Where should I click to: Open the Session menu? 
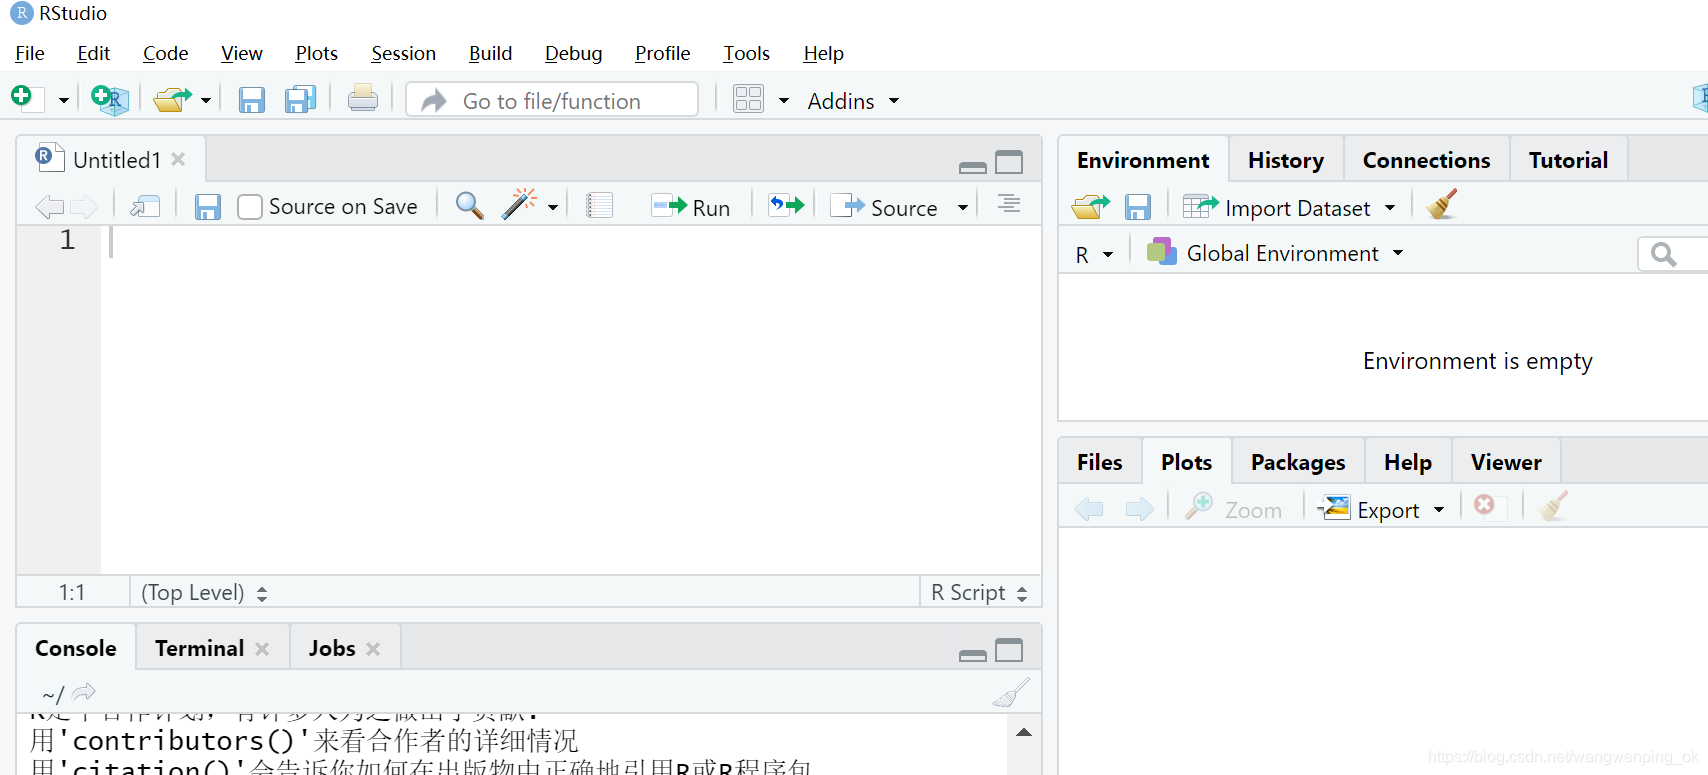click(x=403, y=53)
